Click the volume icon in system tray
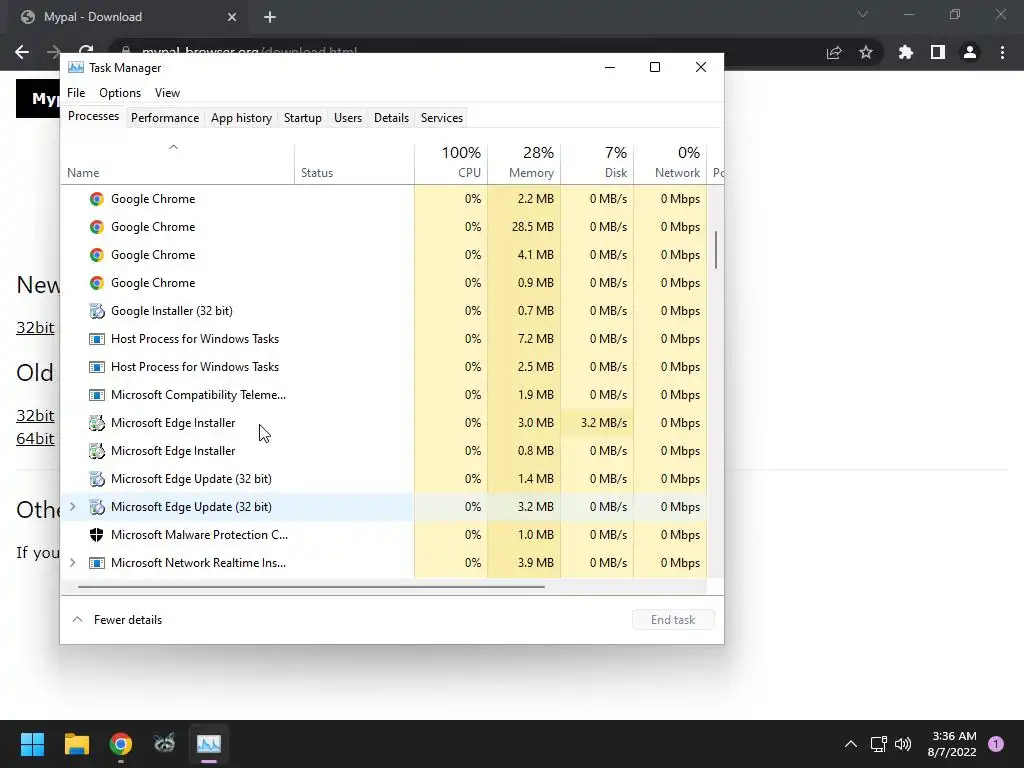1024x768 pixels. point(903,744)
